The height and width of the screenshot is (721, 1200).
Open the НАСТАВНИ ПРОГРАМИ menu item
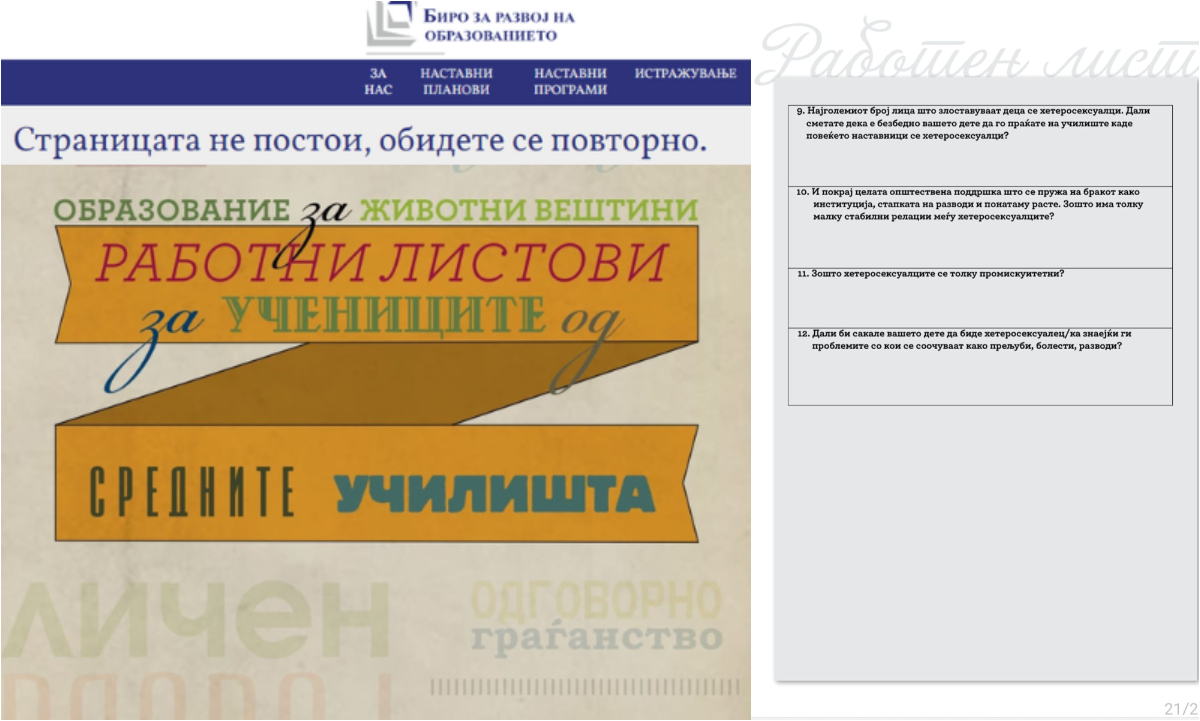(570, 81)
